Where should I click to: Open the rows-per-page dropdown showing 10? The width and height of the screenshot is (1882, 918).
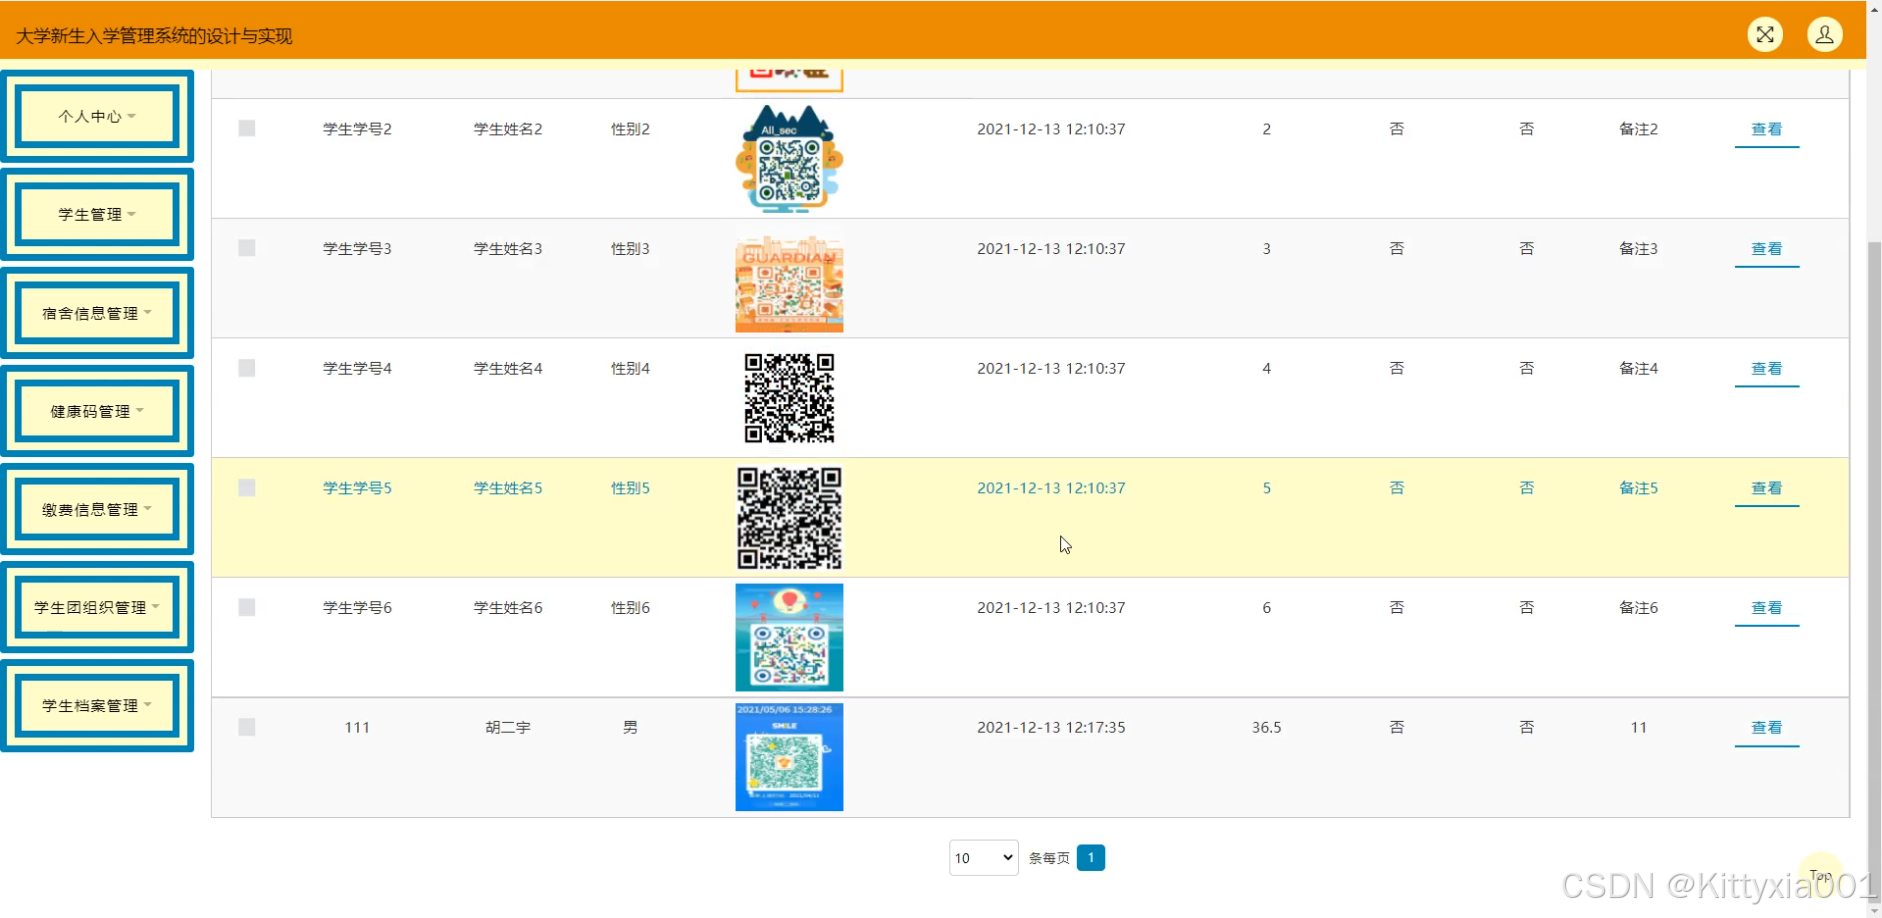[x=983, y=857]
